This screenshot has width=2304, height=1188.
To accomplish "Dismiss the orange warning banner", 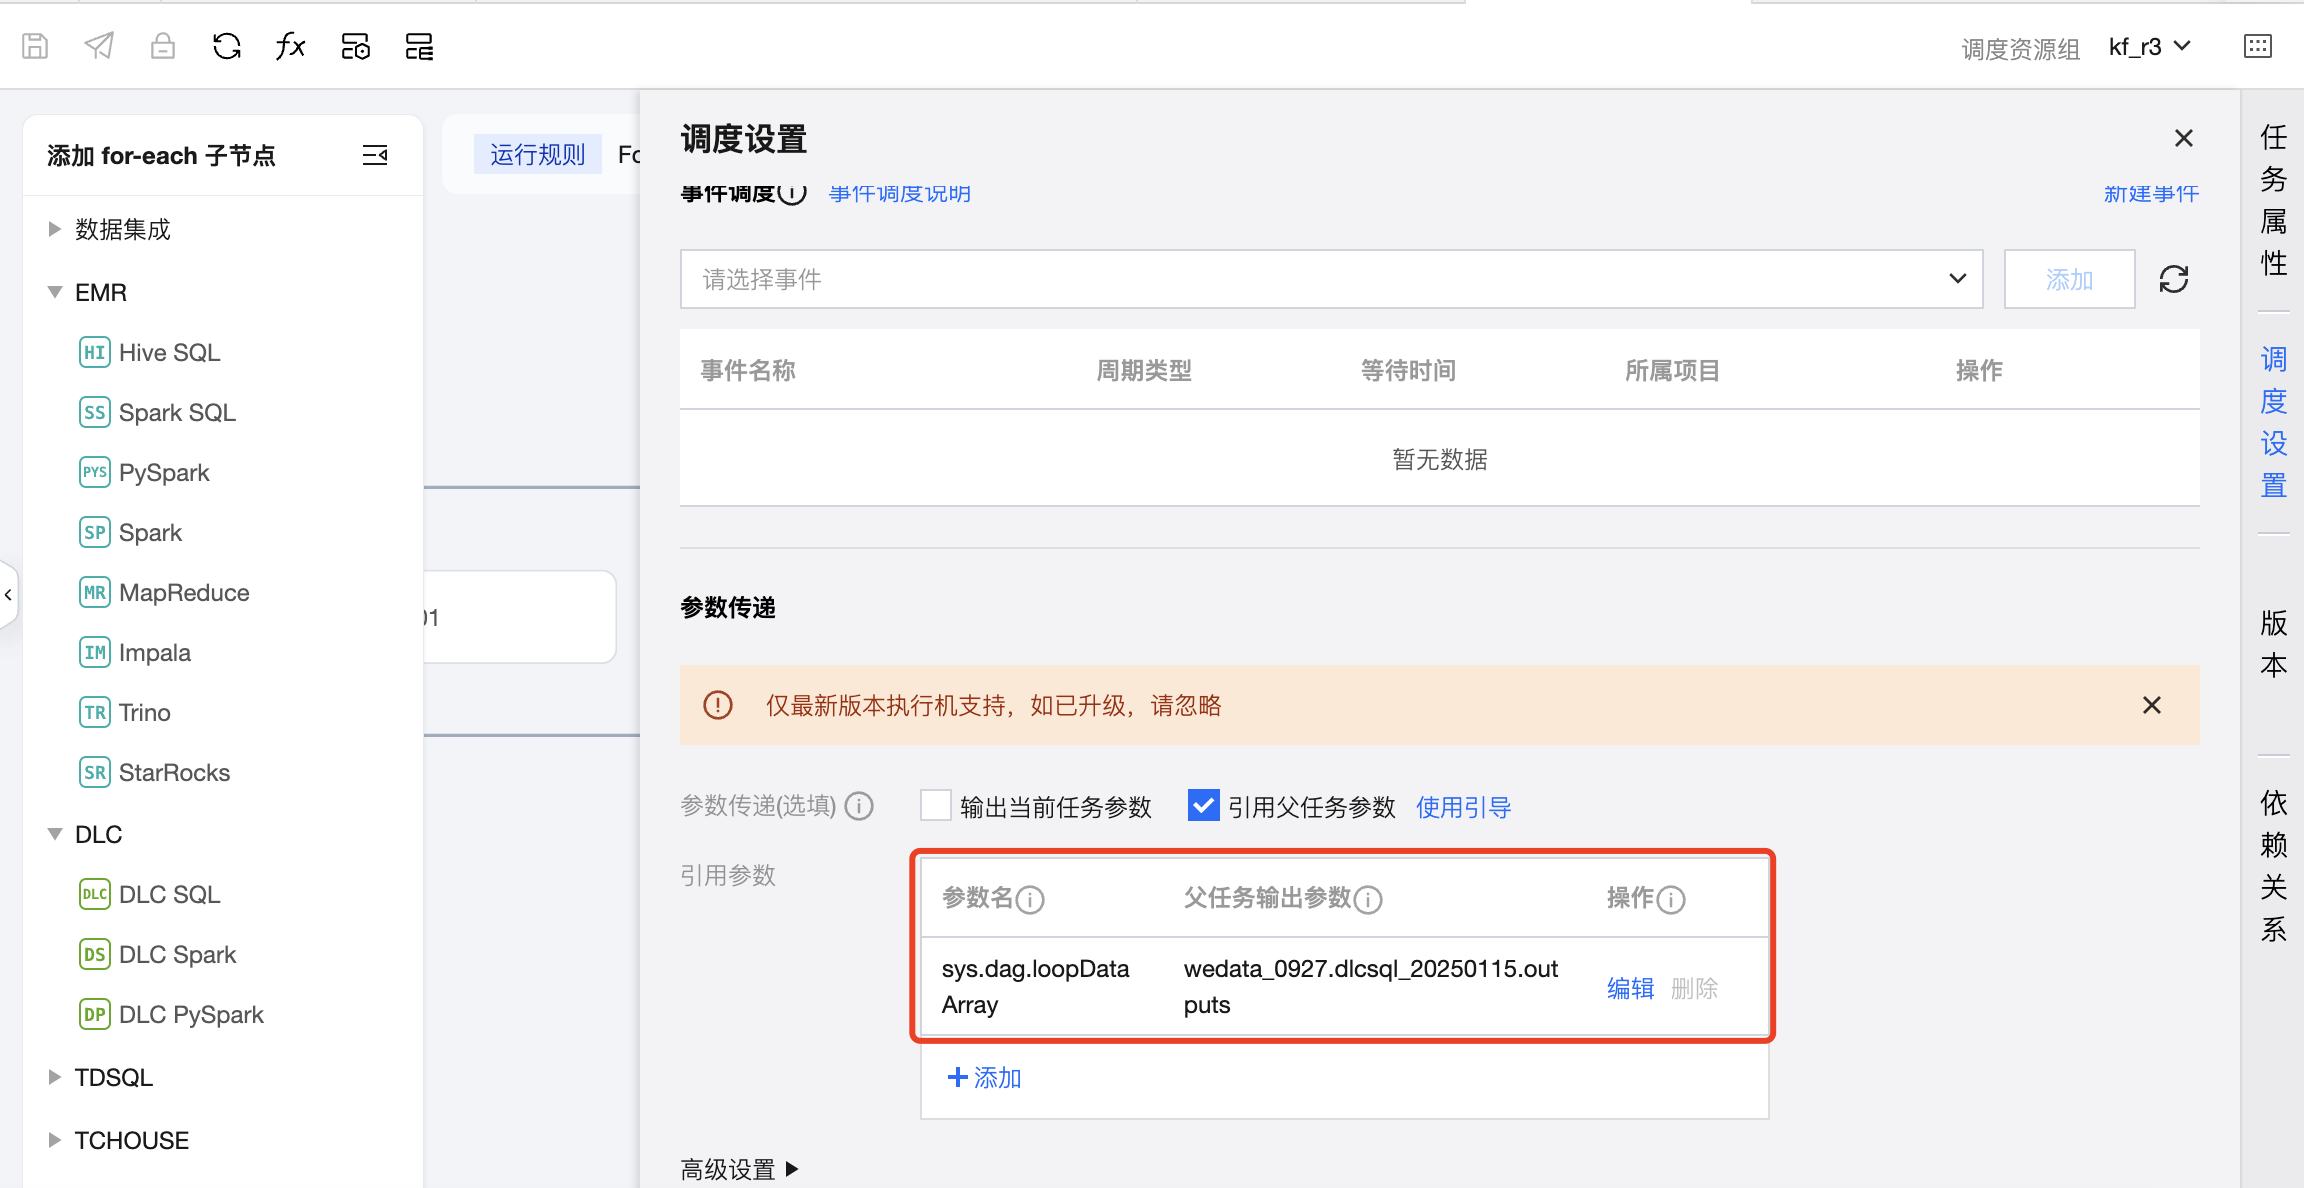I will click(2152, 705).
